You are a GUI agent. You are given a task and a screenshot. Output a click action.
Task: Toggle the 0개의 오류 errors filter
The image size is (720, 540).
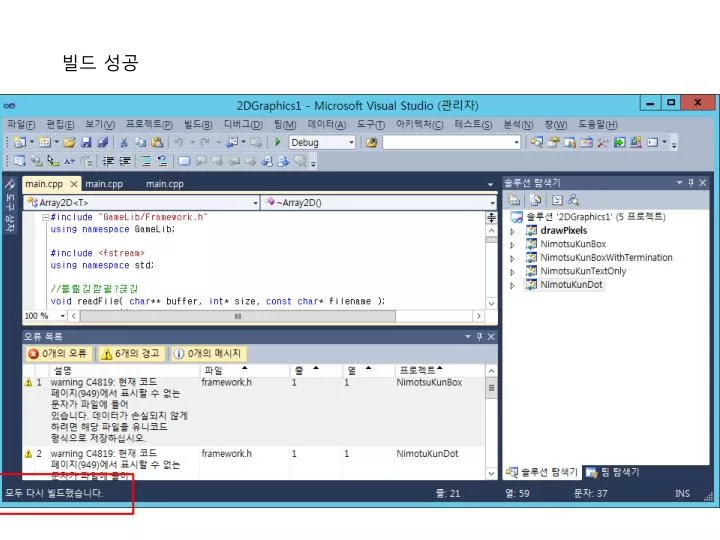(x=57, y=354)
